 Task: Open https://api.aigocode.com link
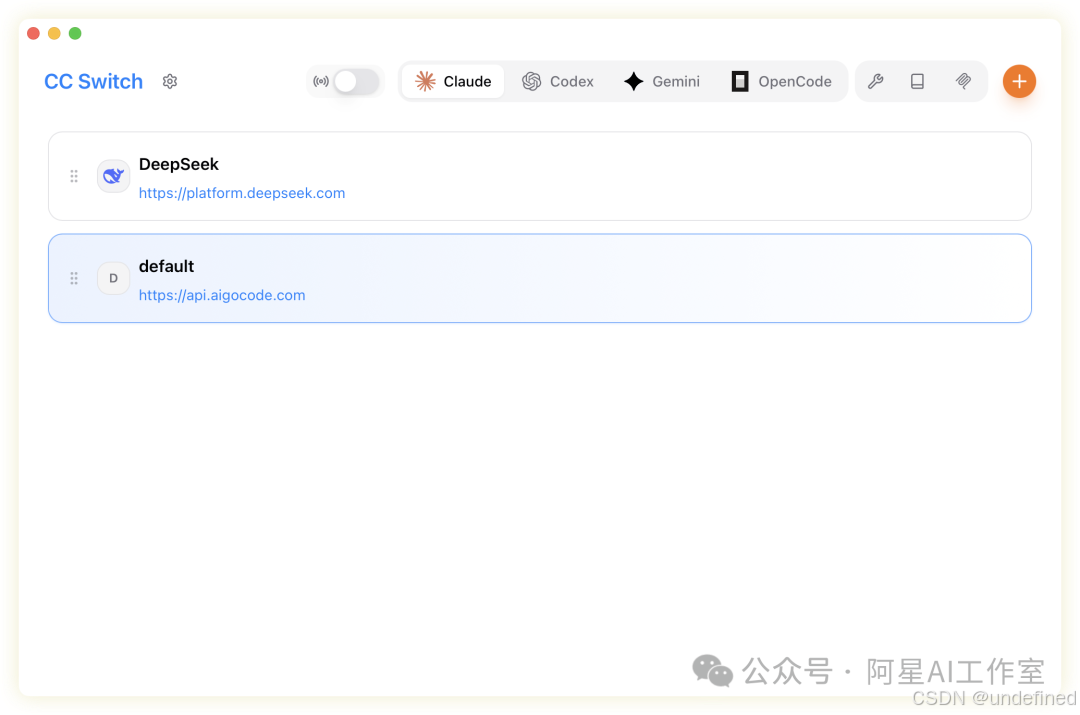[222, 295]
